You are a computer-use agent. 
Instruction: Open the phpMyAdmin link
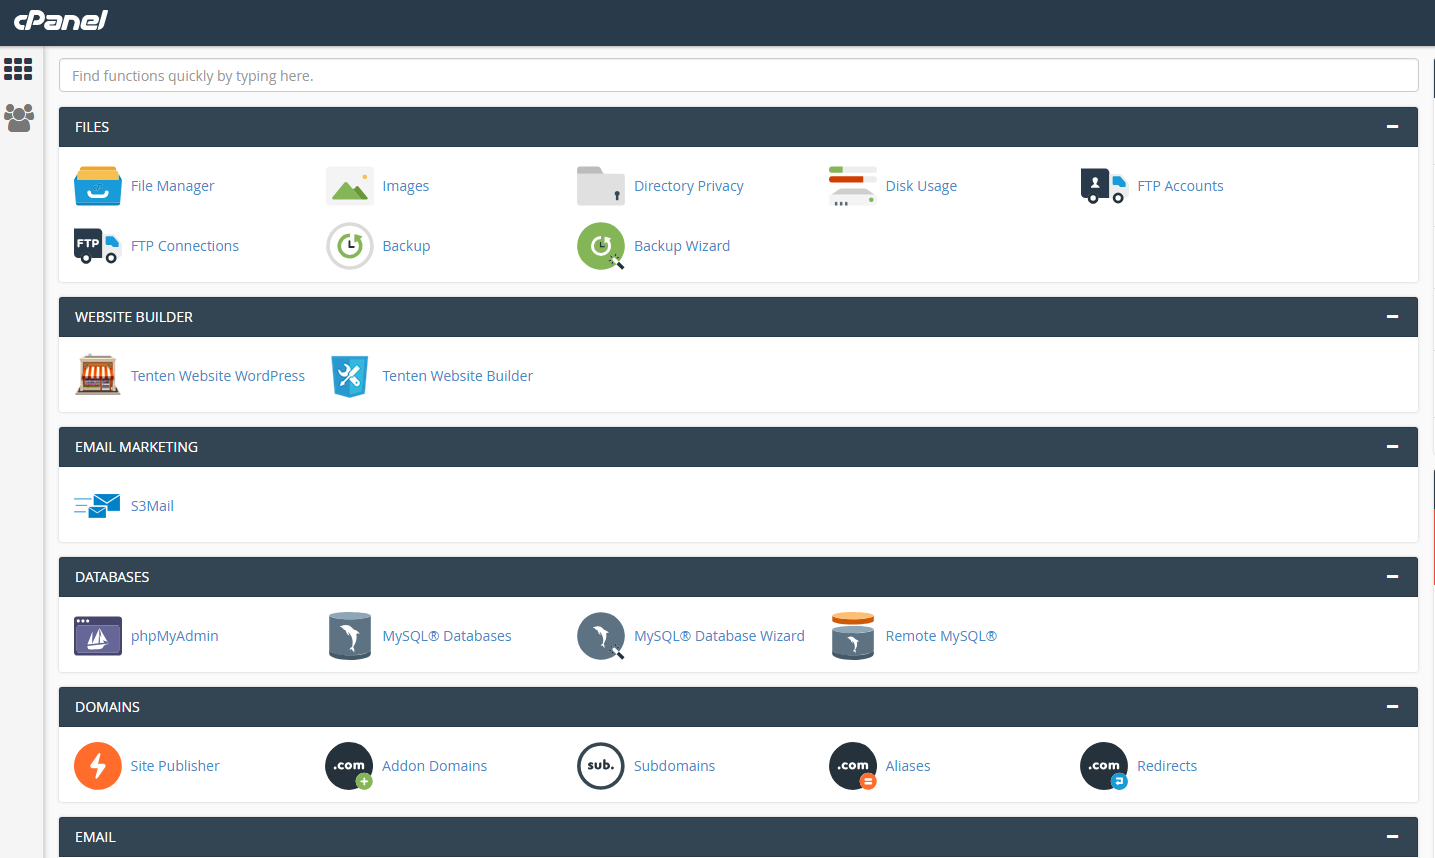(175, 636)
